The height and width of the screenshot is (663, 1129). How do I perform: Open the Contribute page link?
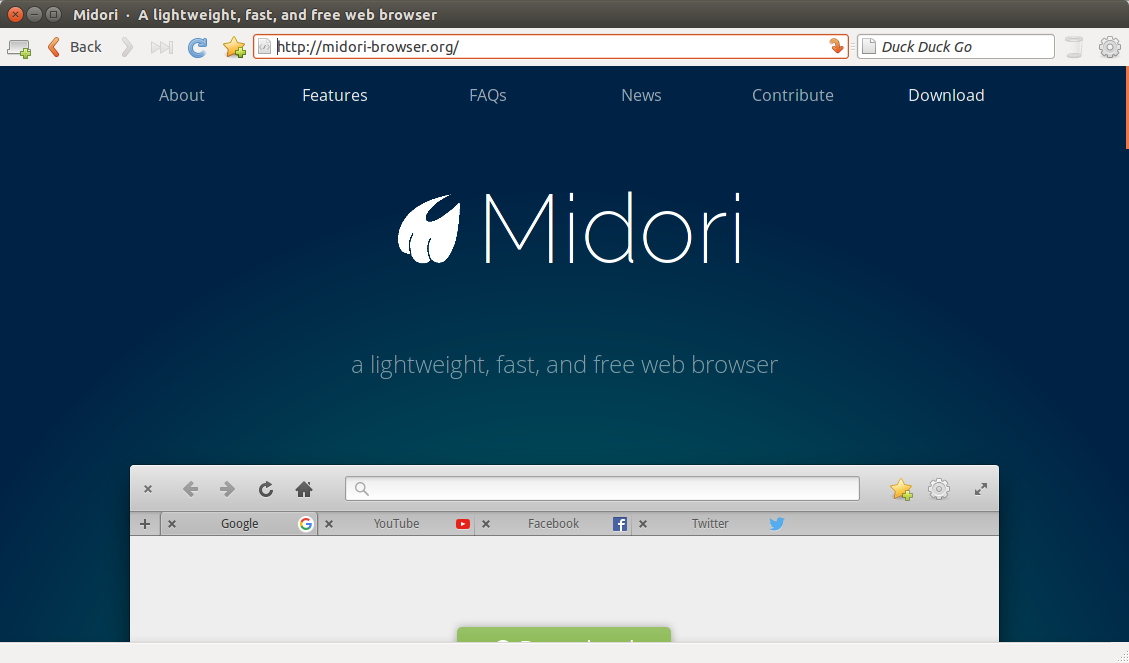pyautogui.click(x=793, y=95)
